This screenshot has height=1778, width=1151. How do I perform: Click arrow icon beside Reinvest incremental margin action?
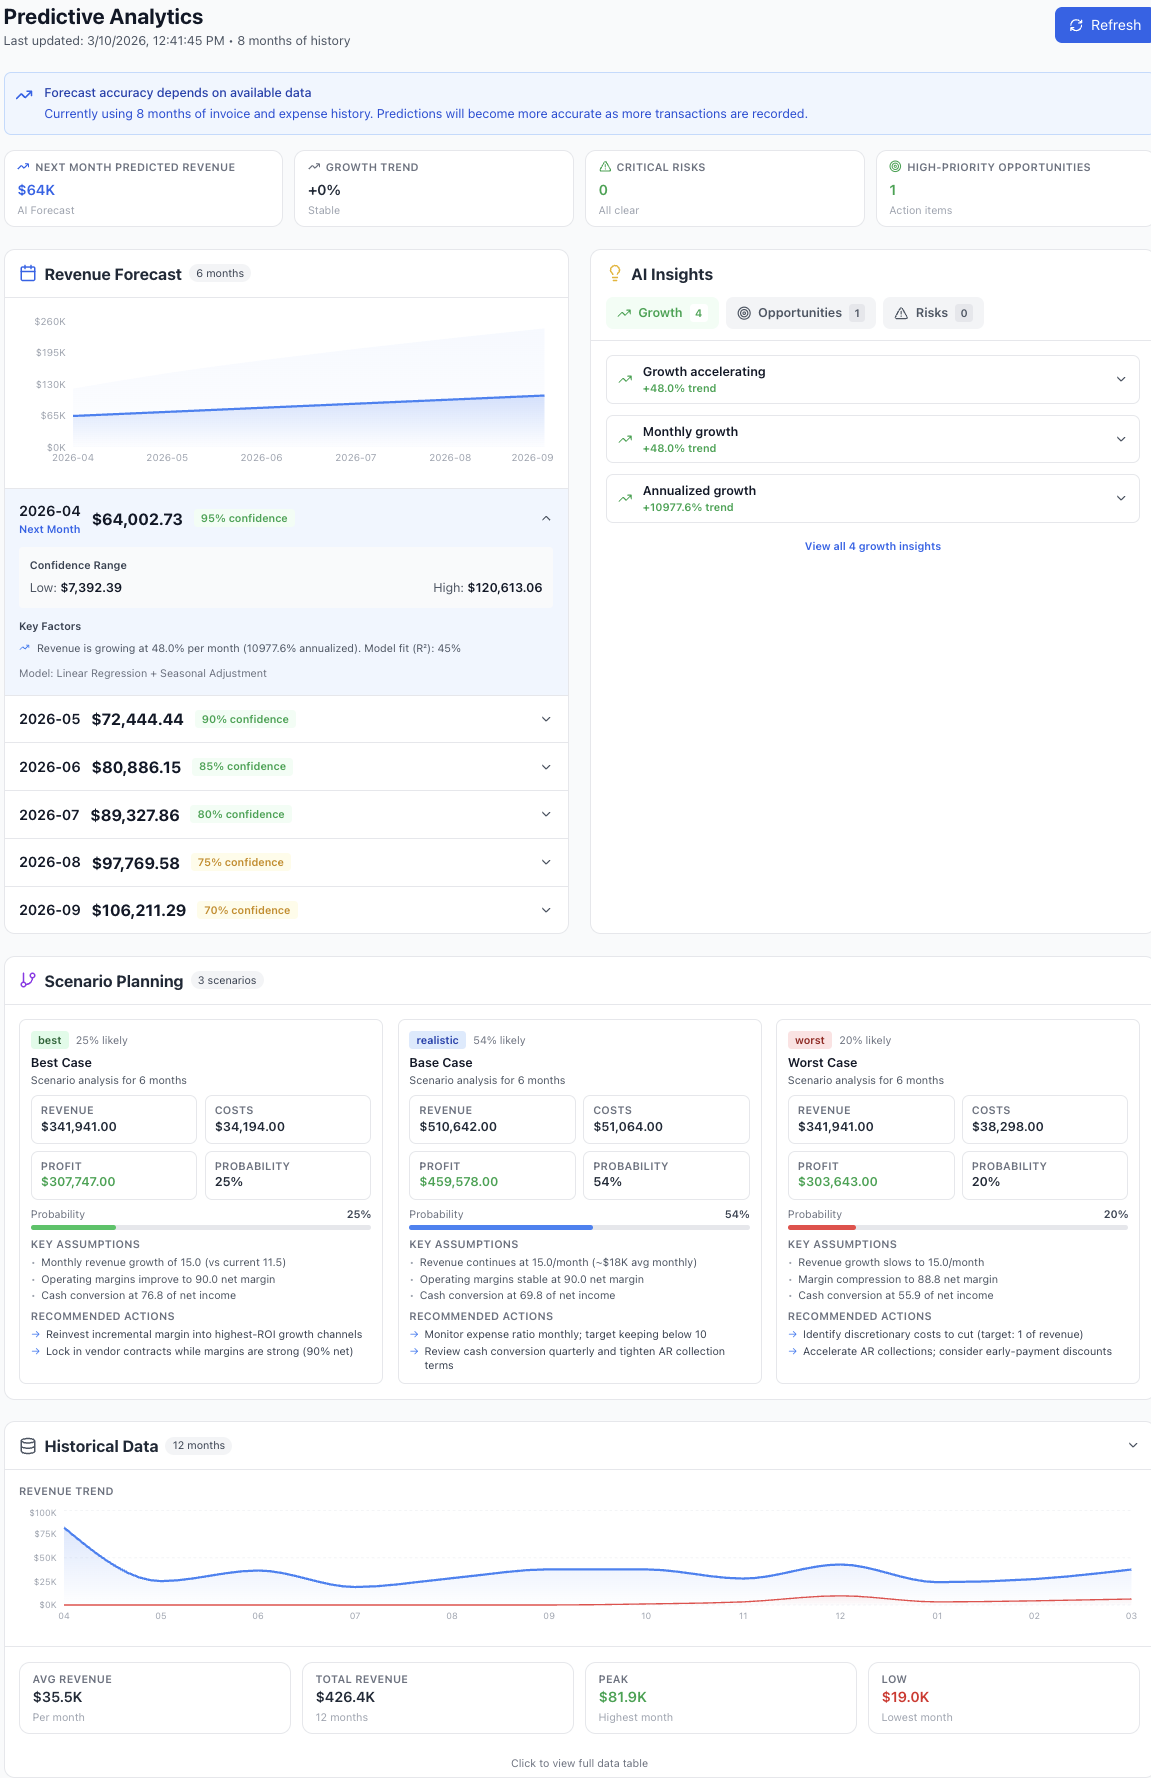36,1334
